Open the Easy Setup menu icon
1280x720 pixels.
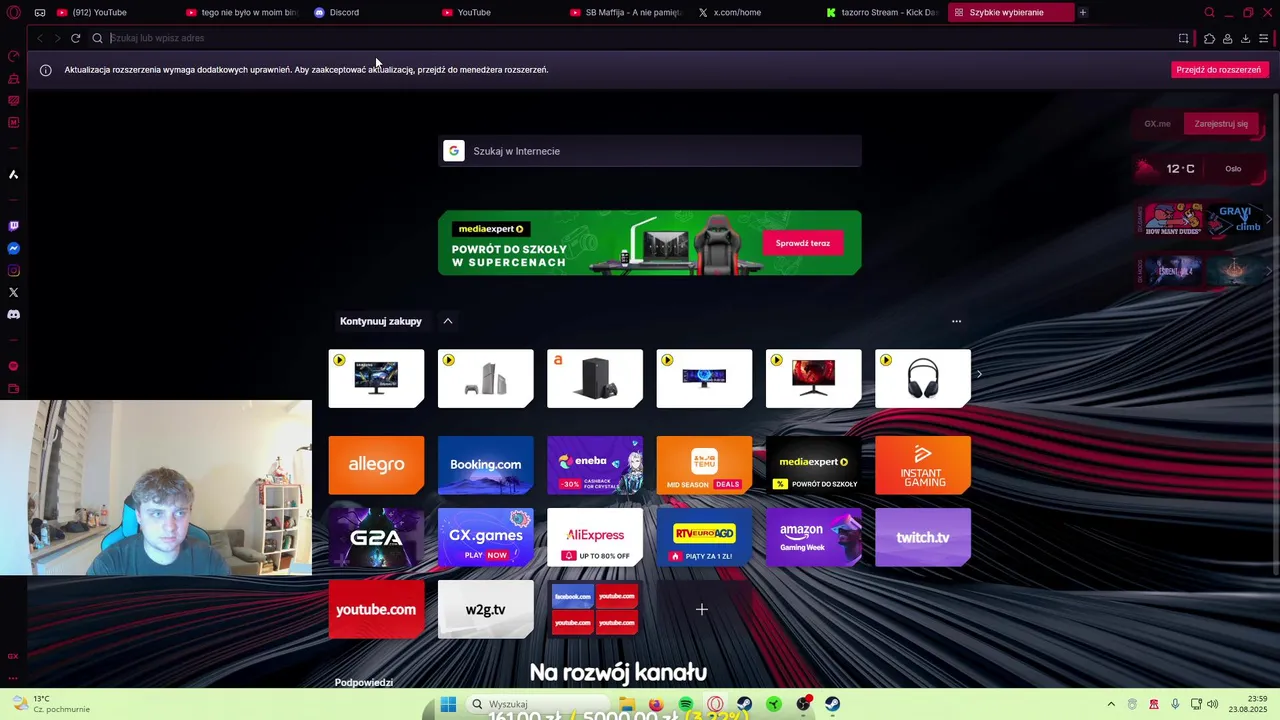[1264, 38]
